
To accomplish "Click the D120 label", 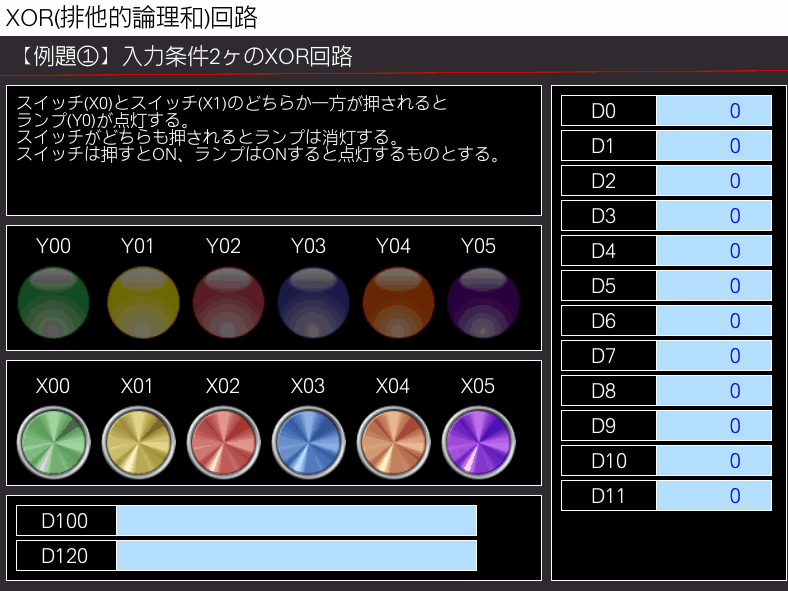I will coord(65,556).
